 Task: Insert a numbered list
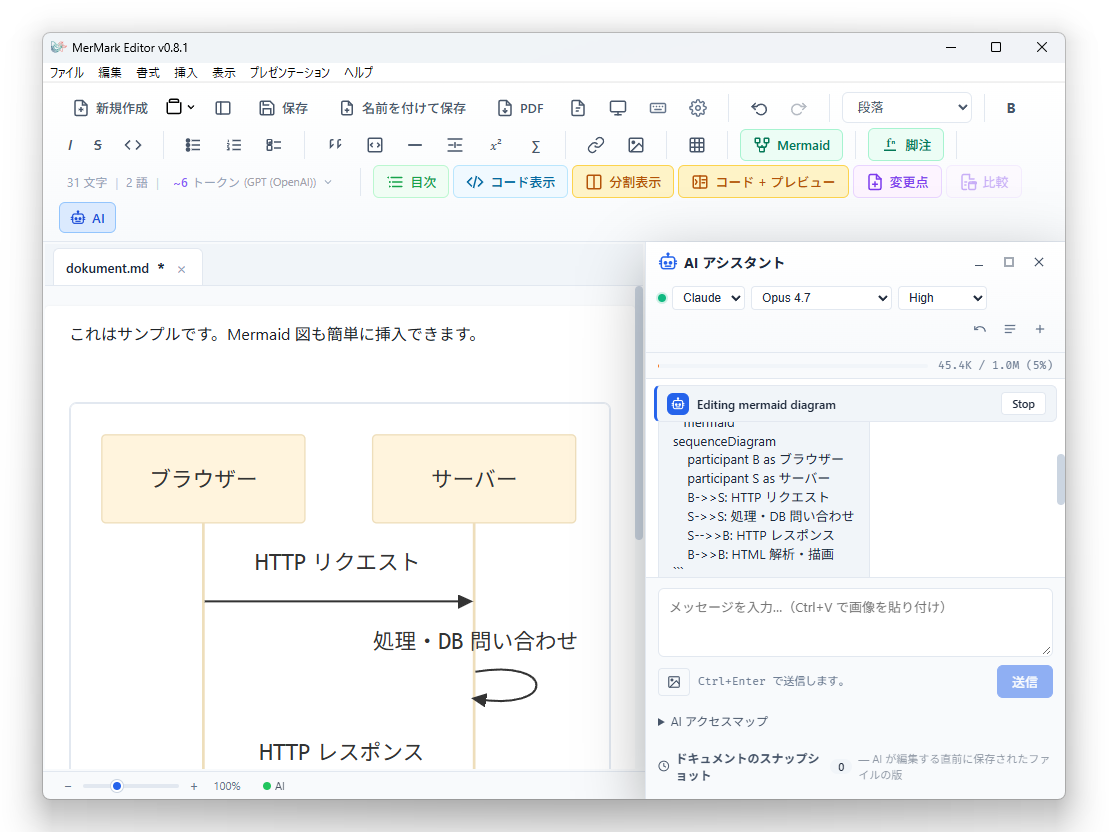pos(233,145)
